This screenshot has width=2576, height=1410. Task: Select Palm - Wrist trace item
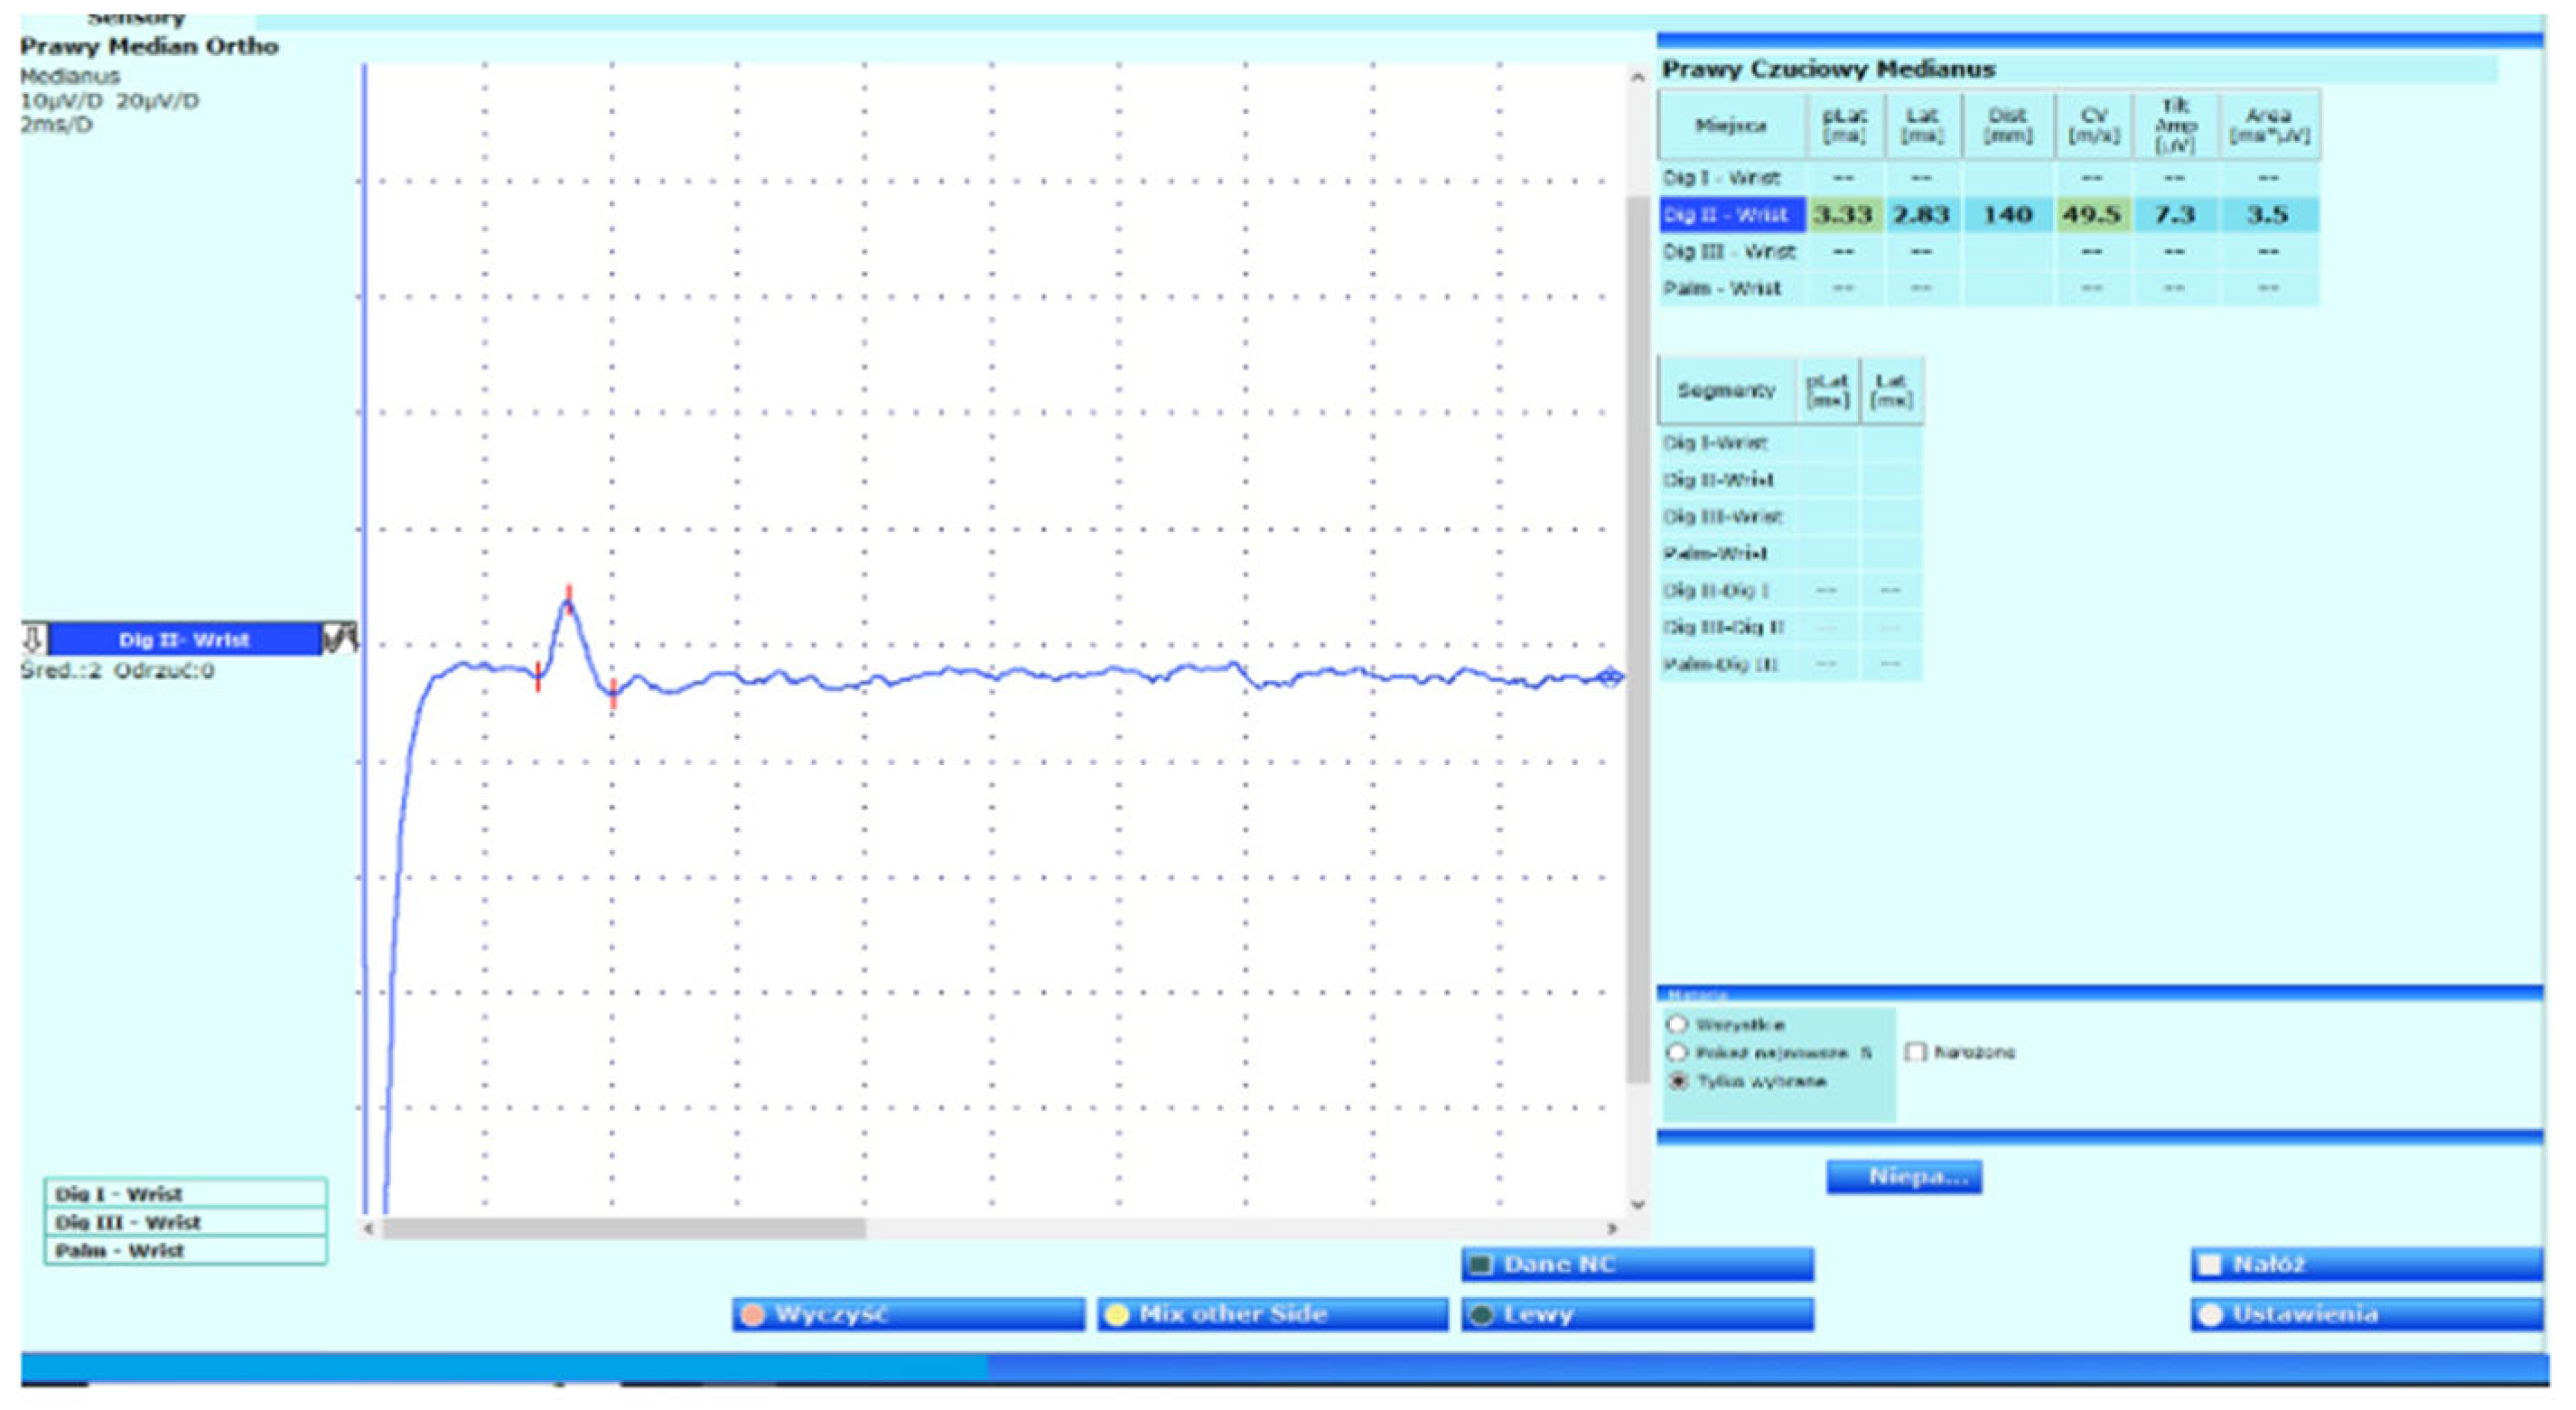pos(185,1251)
